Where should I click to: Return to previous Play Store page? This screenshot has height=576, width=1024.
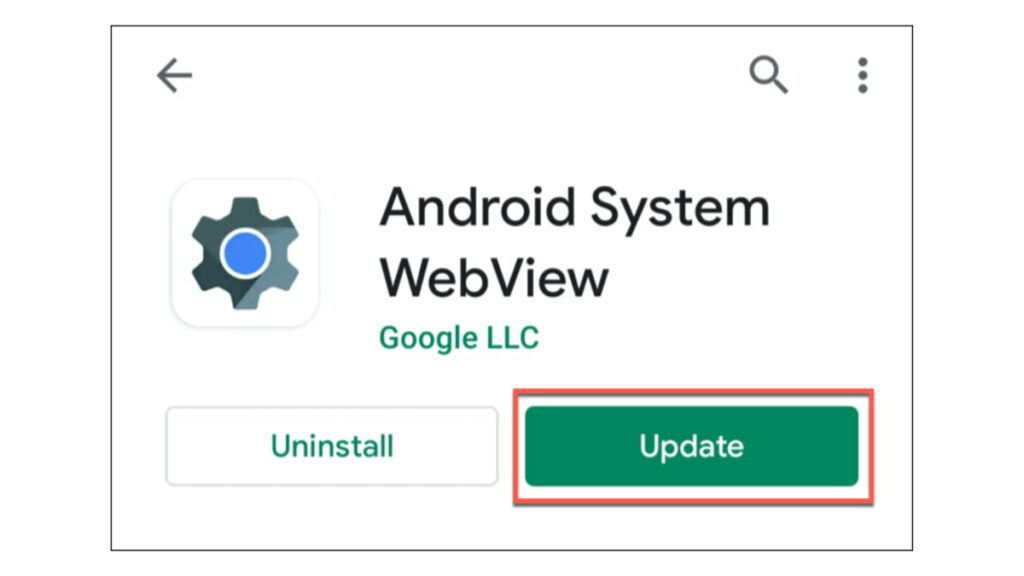coord(174,75)
